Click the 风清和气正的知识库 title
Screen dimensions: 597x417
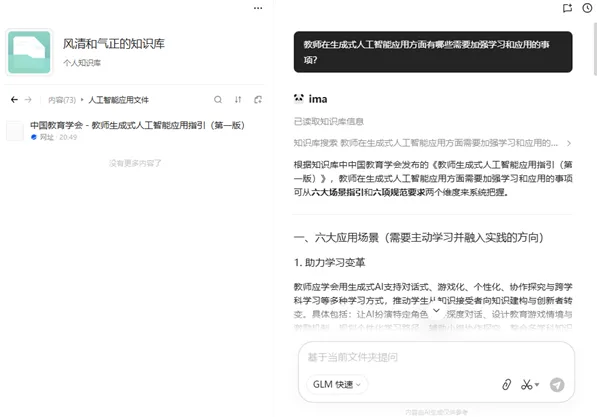click(113, 44)
